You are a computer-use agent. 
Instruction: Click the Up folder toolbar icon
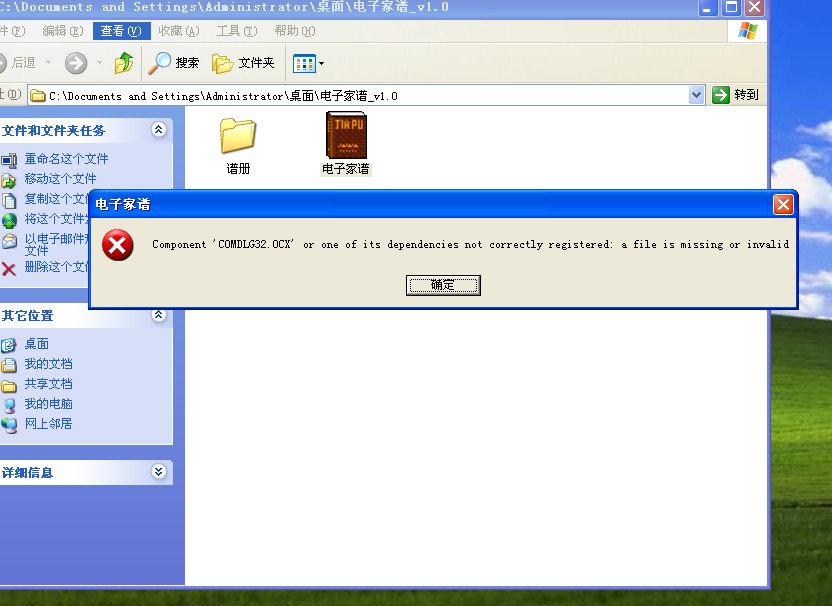pos(124,63)
